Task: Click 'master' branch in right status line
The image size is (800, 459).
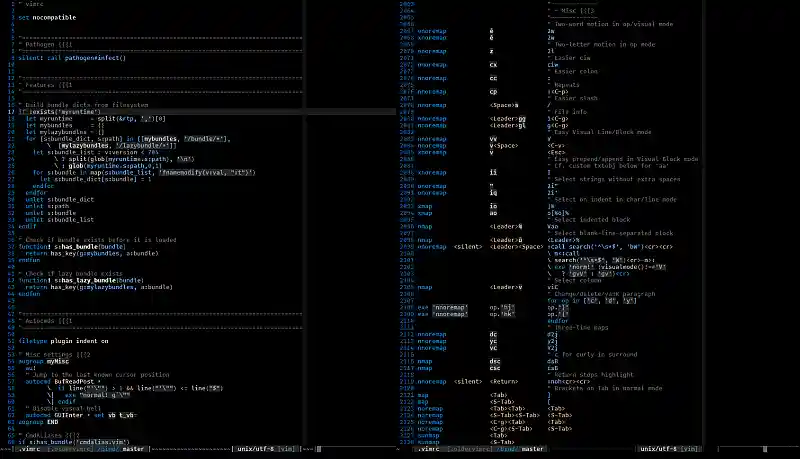Action: tap(533, 449)
